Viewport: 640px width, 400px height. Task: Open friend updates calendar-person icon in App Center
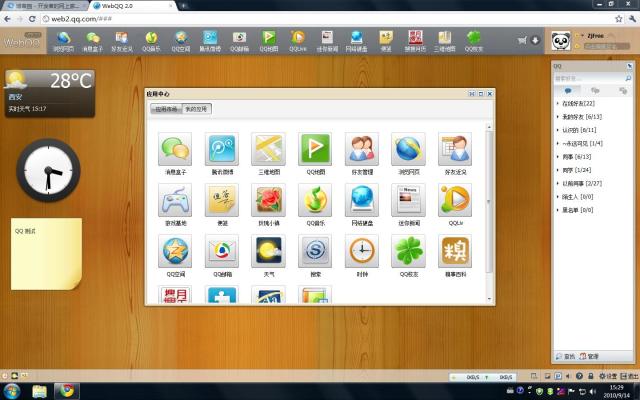455,149
